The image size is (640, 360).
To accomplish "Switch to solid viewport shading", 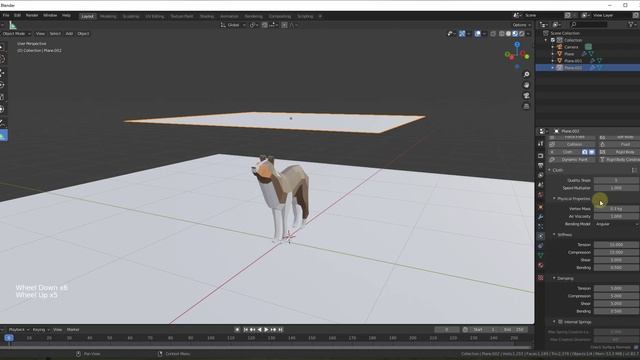I will pos(508,34).
